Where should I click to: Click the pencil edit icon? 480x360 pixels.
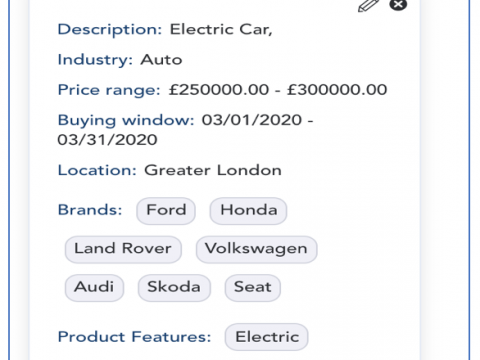[x=369, y=5]
